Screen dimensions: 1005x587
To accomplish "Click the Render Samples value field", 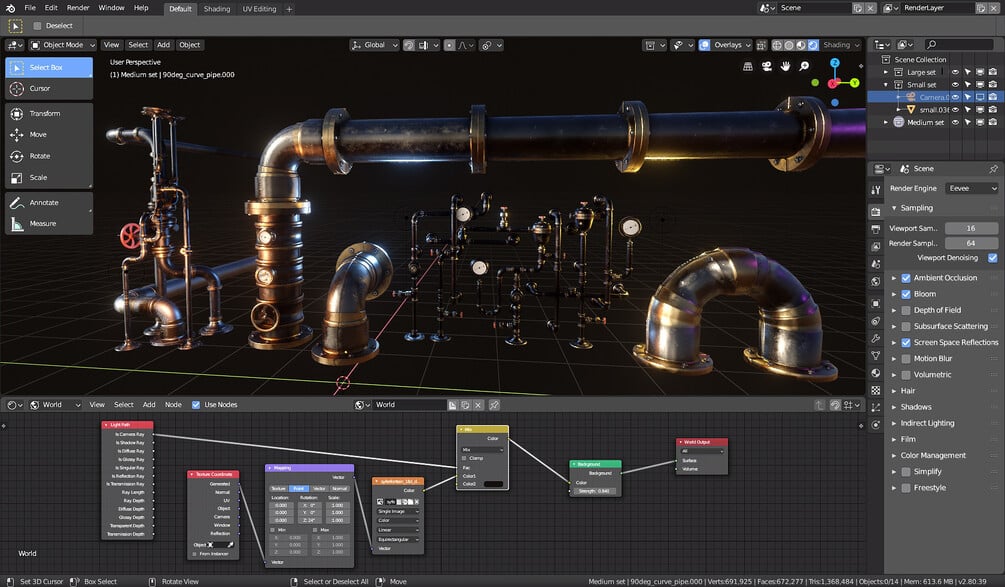I will [971, 244].
